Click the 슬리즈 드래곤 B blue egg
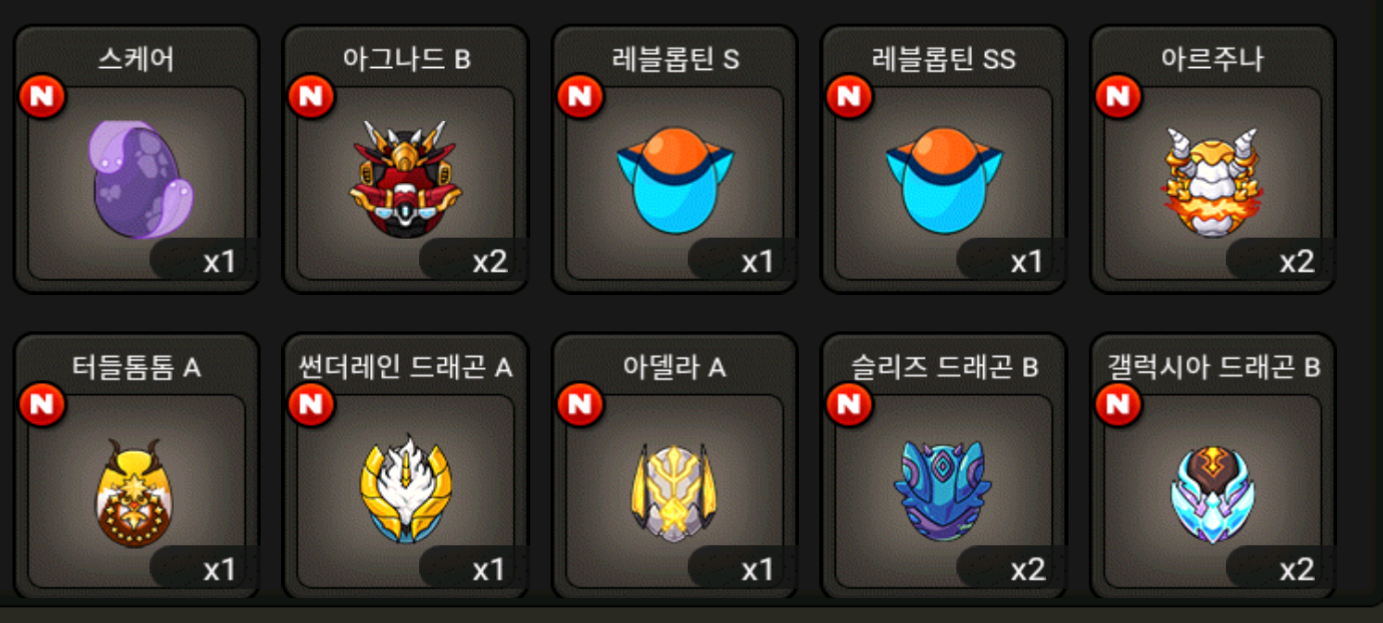Screen dimensions: 1383x623 [x=944, y=490]
